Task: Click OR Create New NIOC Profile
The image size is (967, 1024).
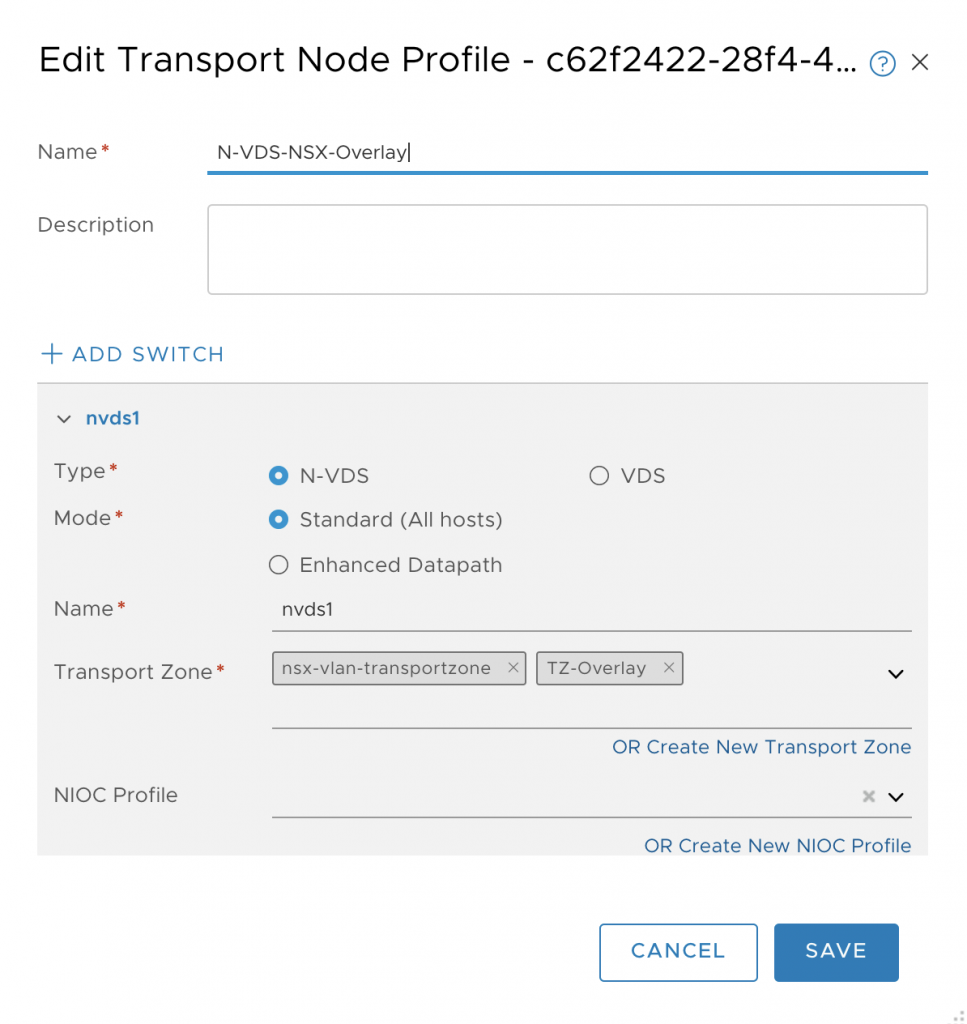Action: (778, 846)
